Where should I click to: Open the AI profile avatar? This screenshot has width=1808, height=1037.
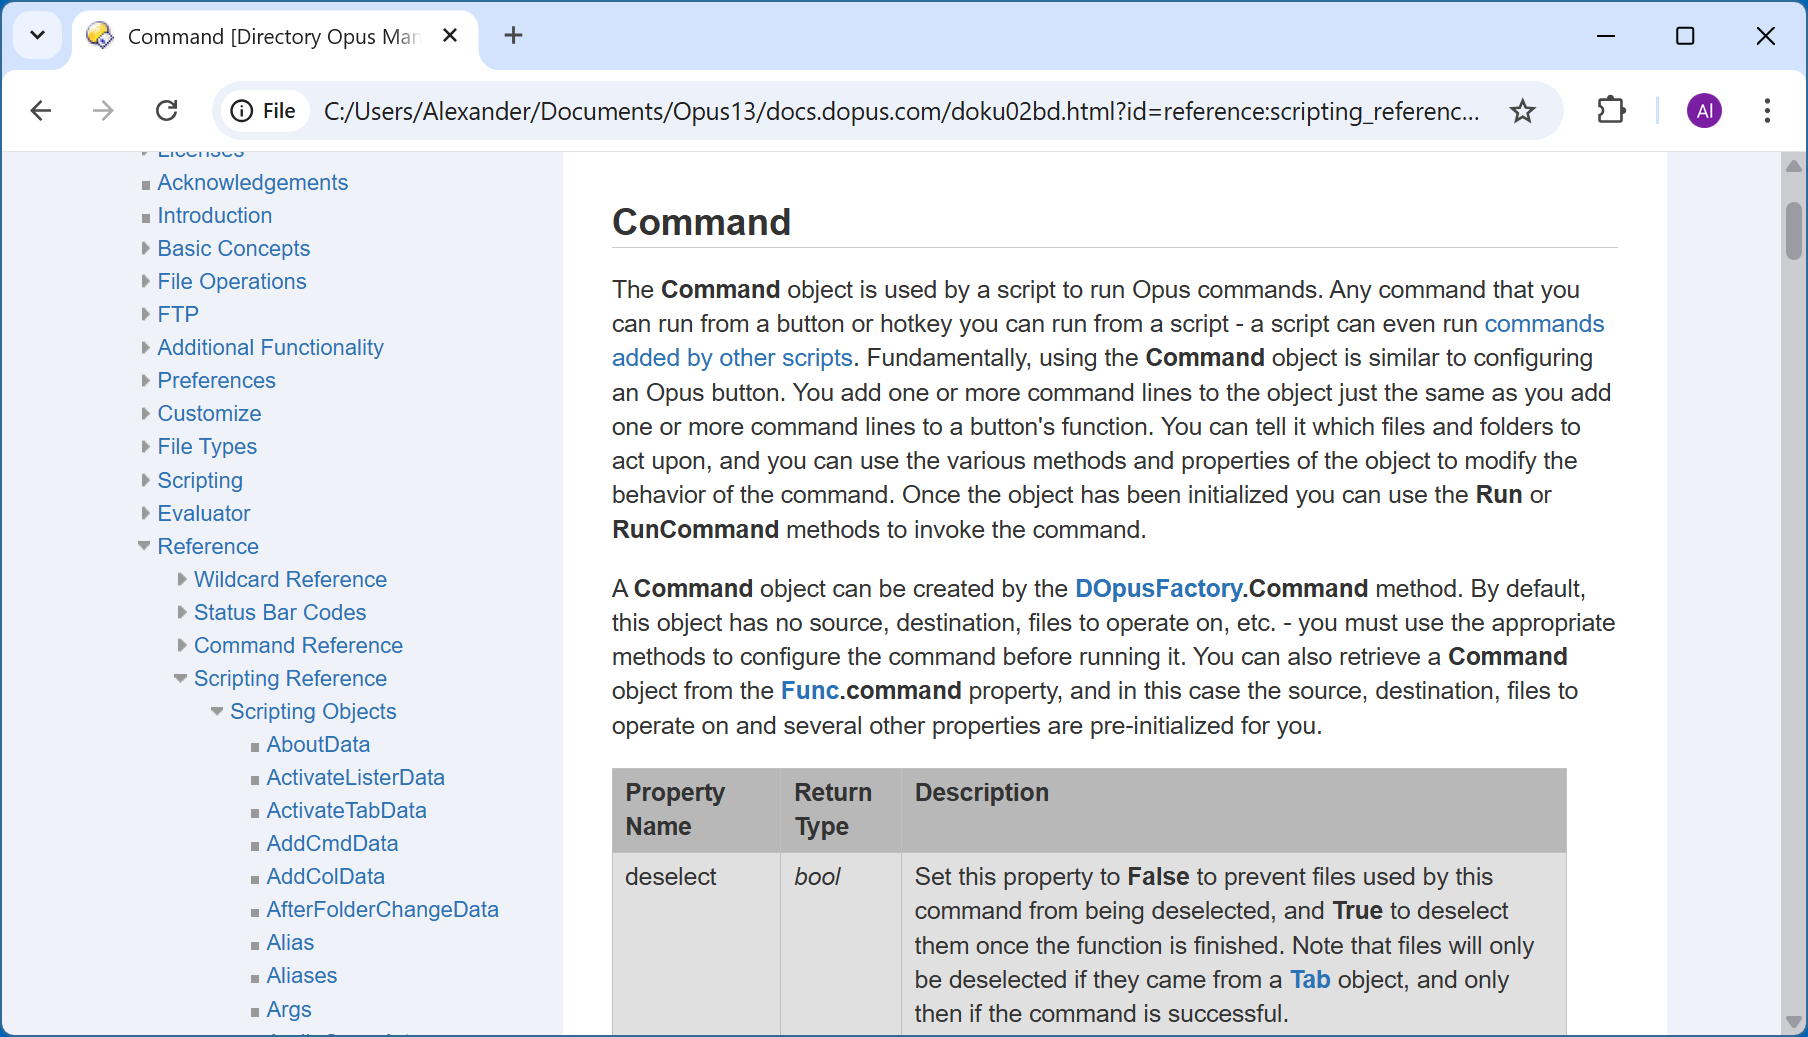click(x=1704, y=110)
